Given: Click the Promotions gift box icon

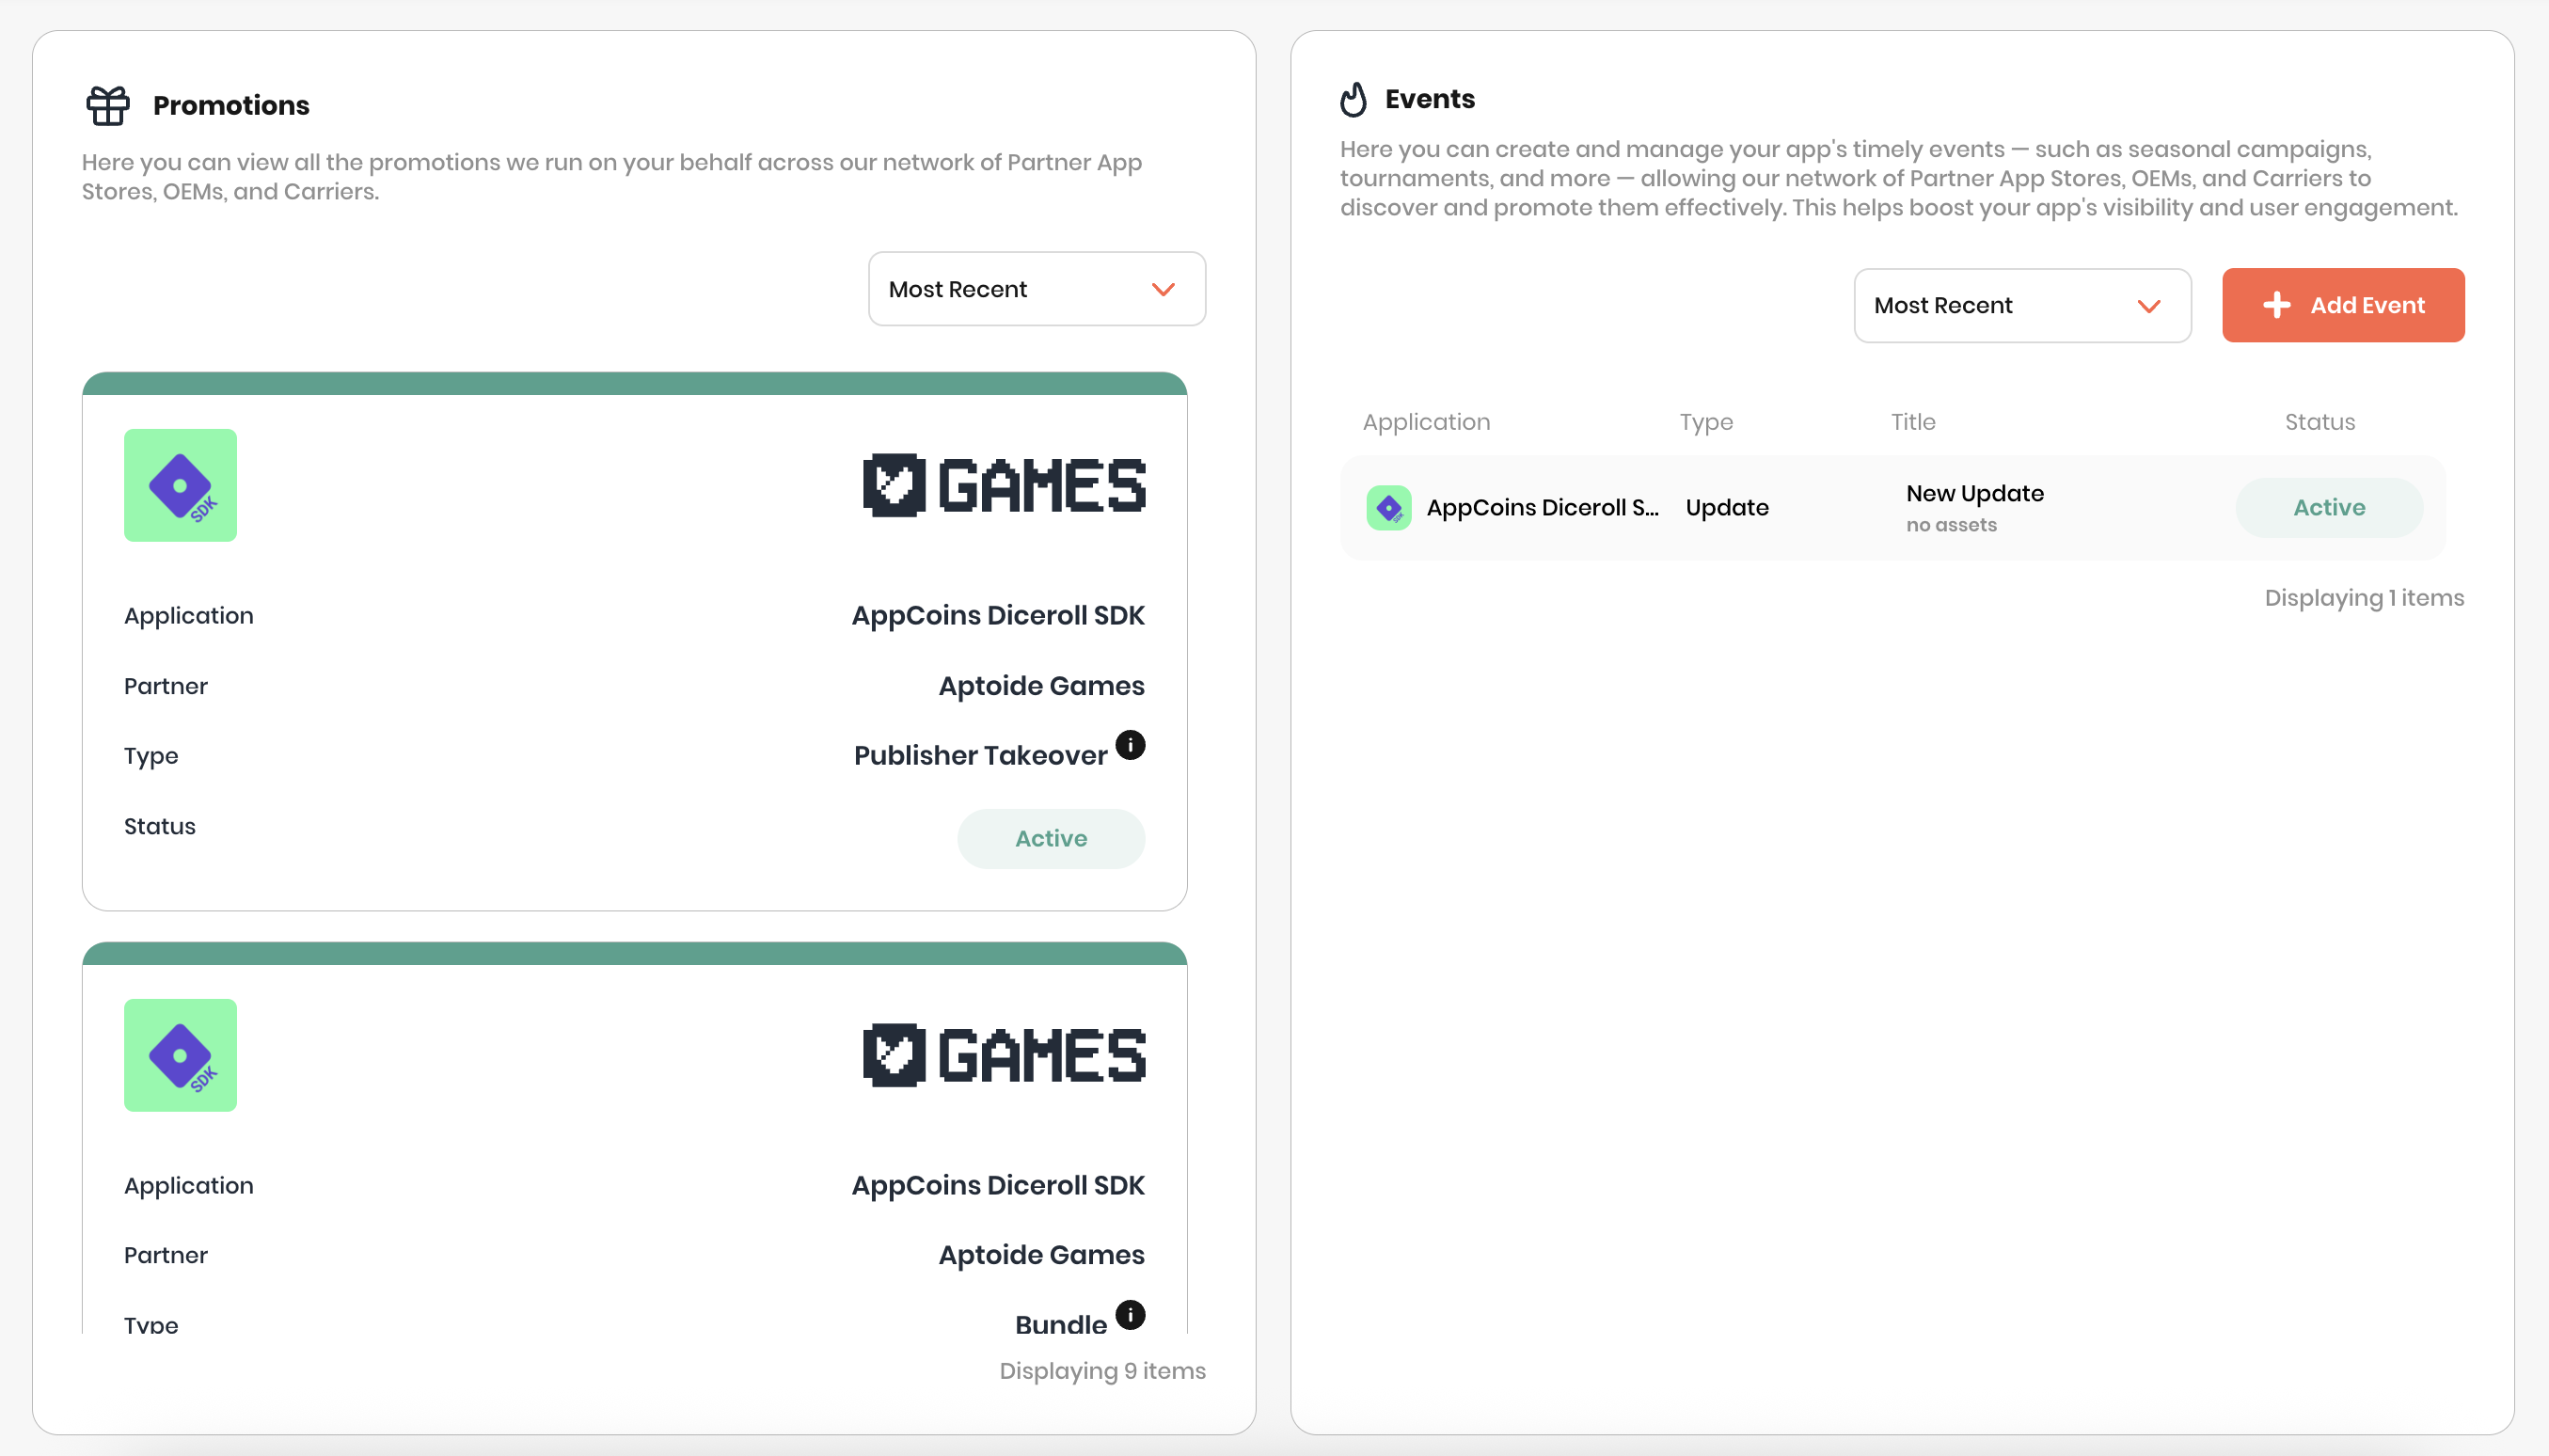Looking at the screenshot, I should point(107,105).
